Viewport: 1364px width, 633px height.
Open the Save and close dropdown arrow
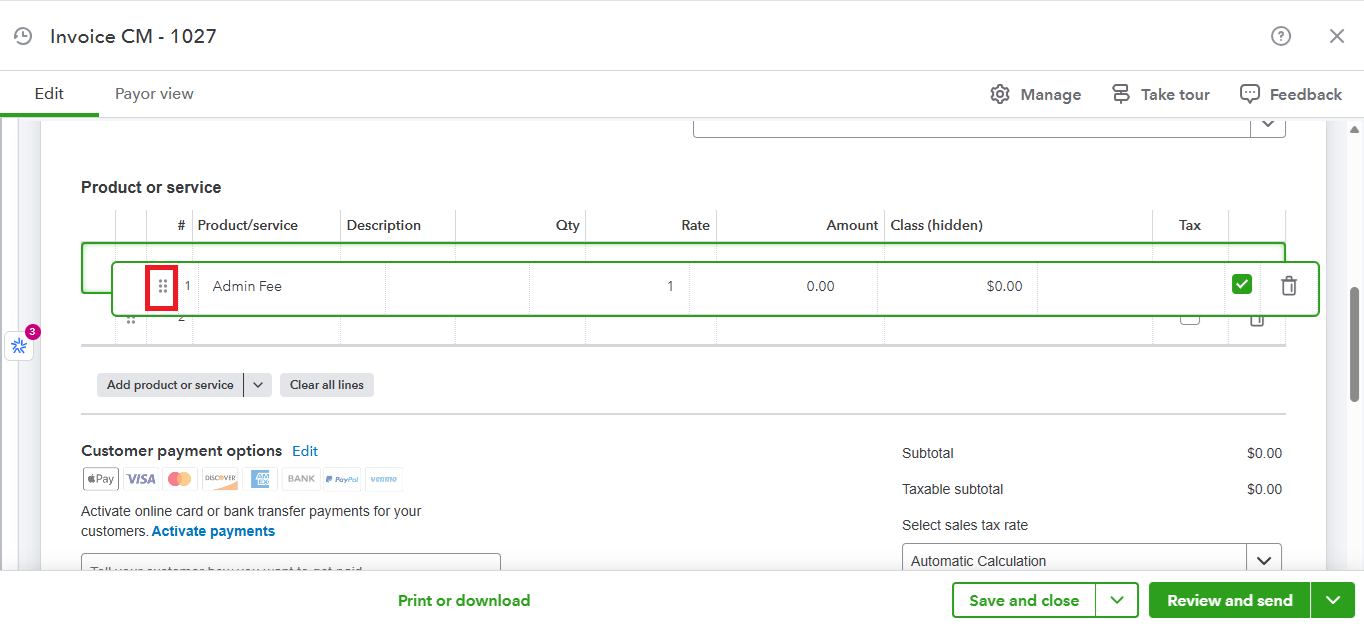[x=1117, y=601]
